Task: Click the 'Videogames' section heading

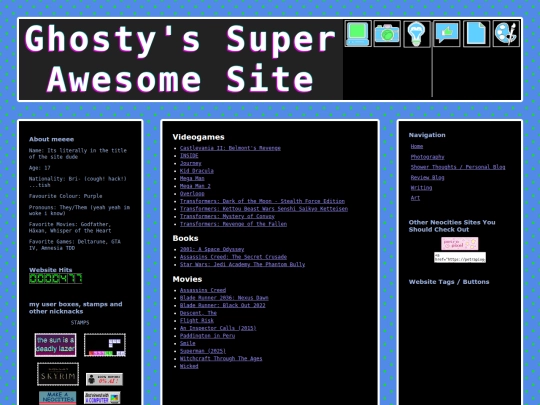Action: pyautogui.click(x=198, y=137)
